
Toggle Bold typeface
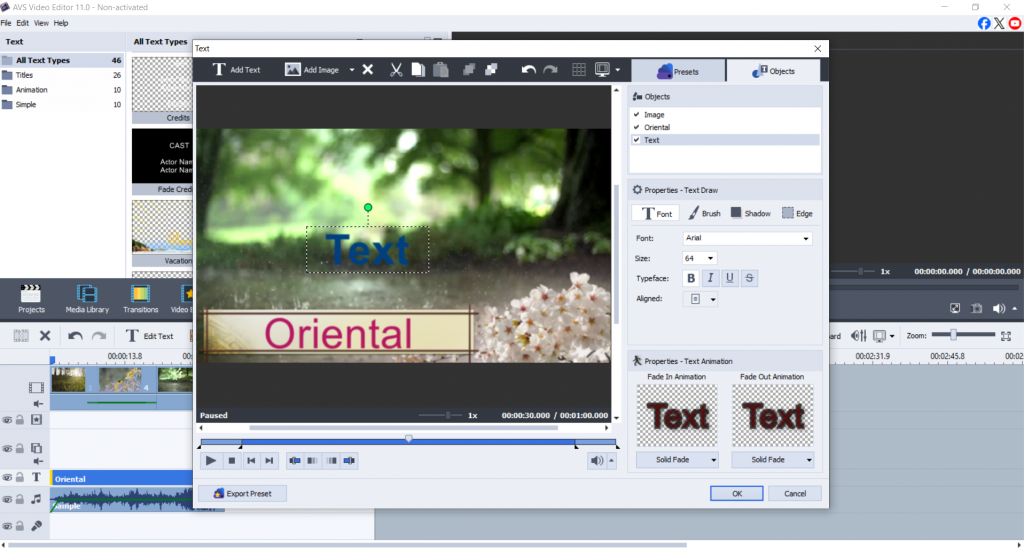point(690,278)
